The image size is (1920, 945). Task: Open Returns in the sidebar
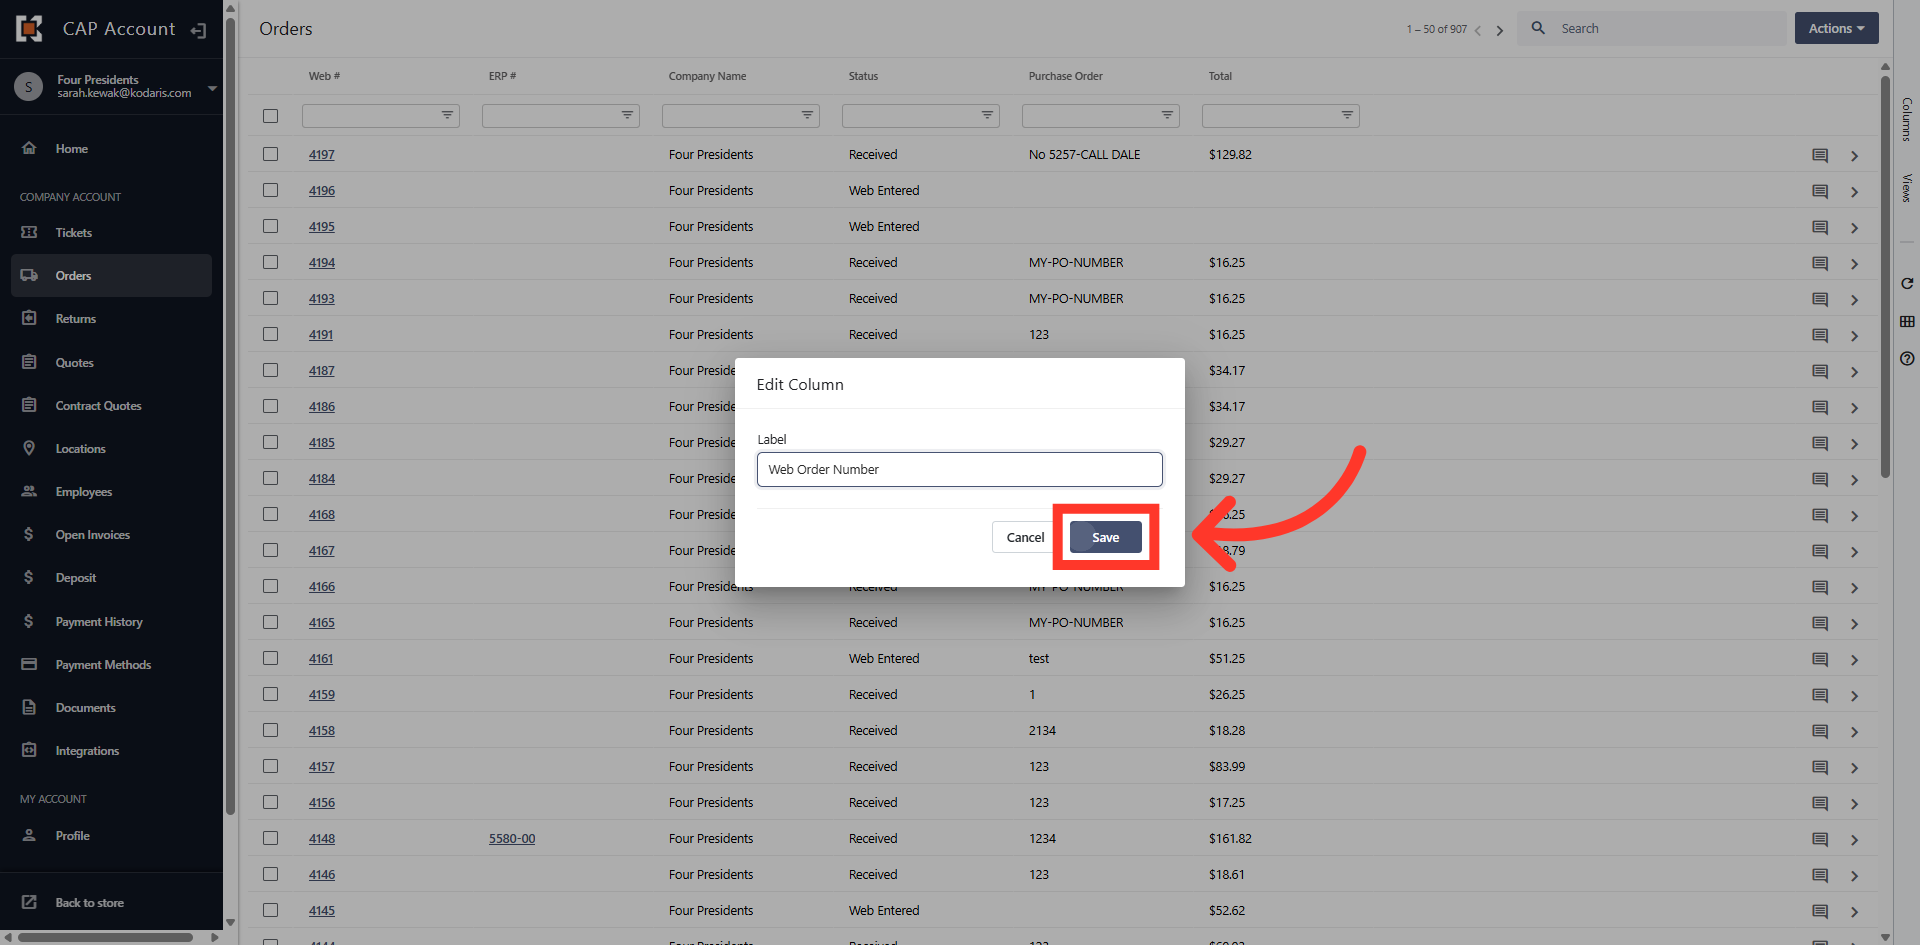[111, 319]
